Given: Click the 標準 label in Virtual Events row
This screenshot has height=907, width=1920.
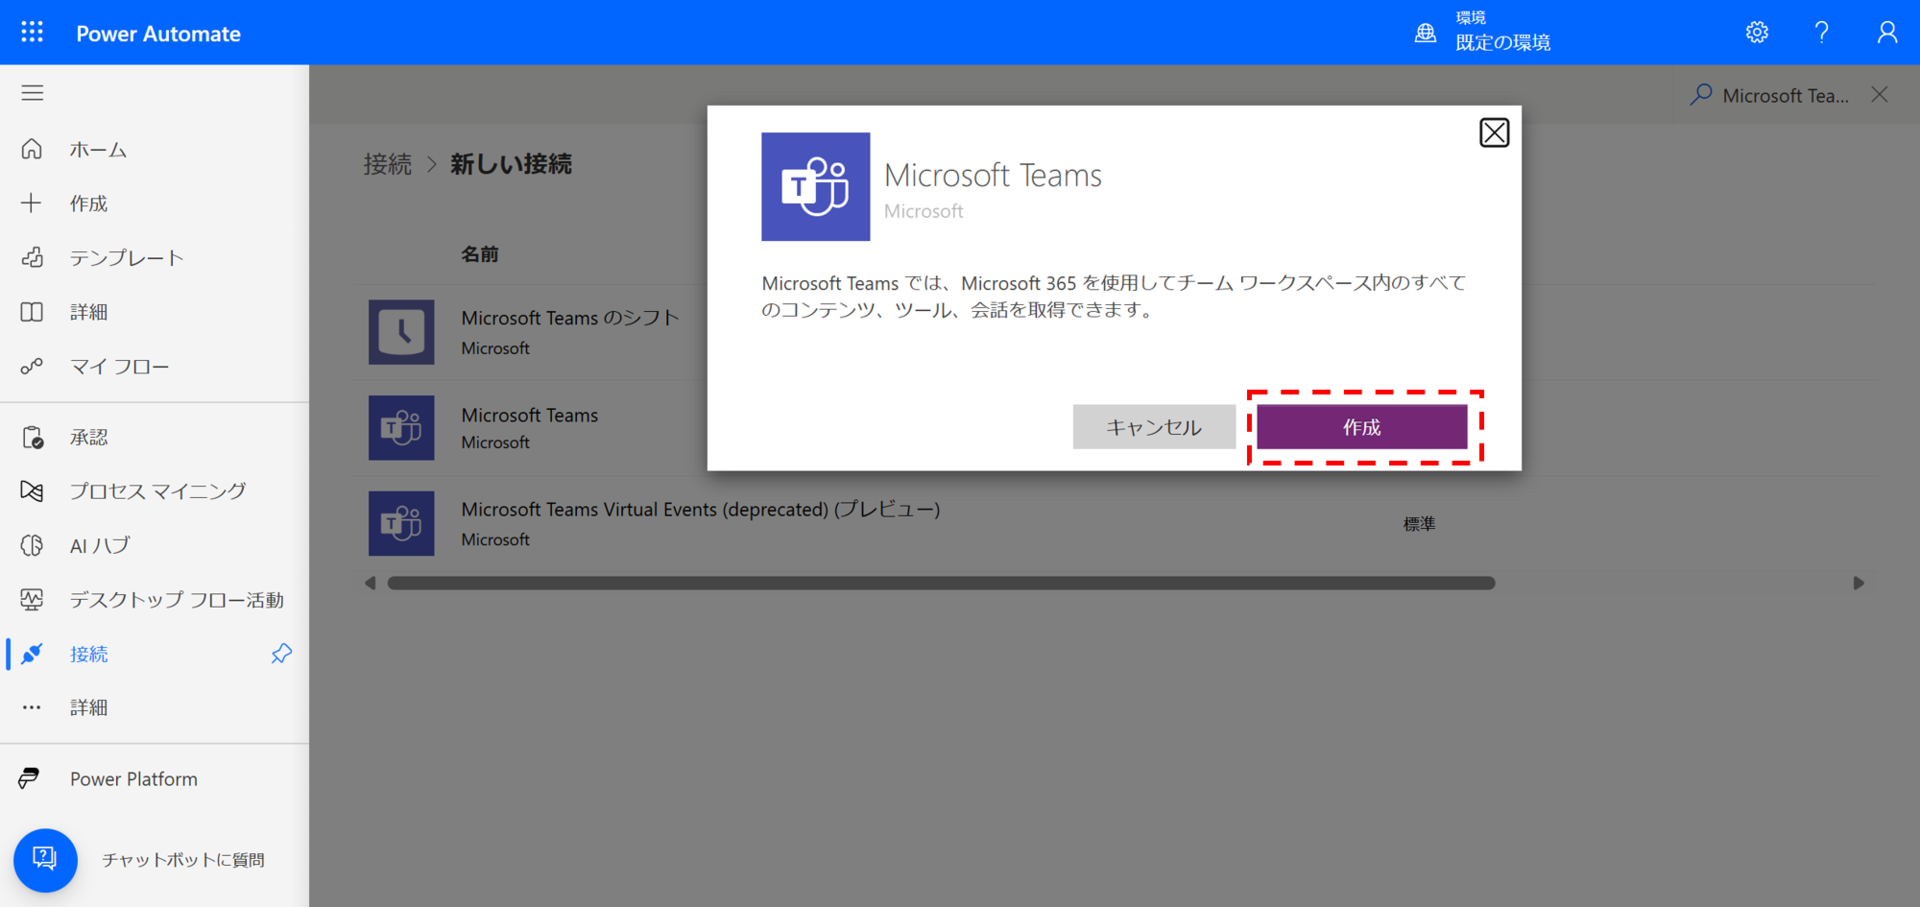Looking at the screenshot, I should coord(1419,524).
